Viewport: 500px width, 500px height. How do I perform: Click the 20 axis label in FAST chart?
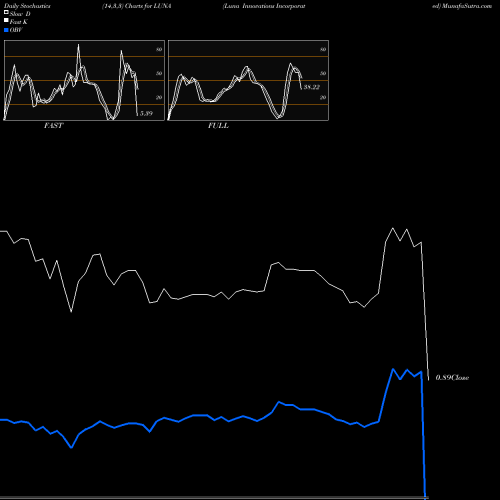click(x=159, y=98)
